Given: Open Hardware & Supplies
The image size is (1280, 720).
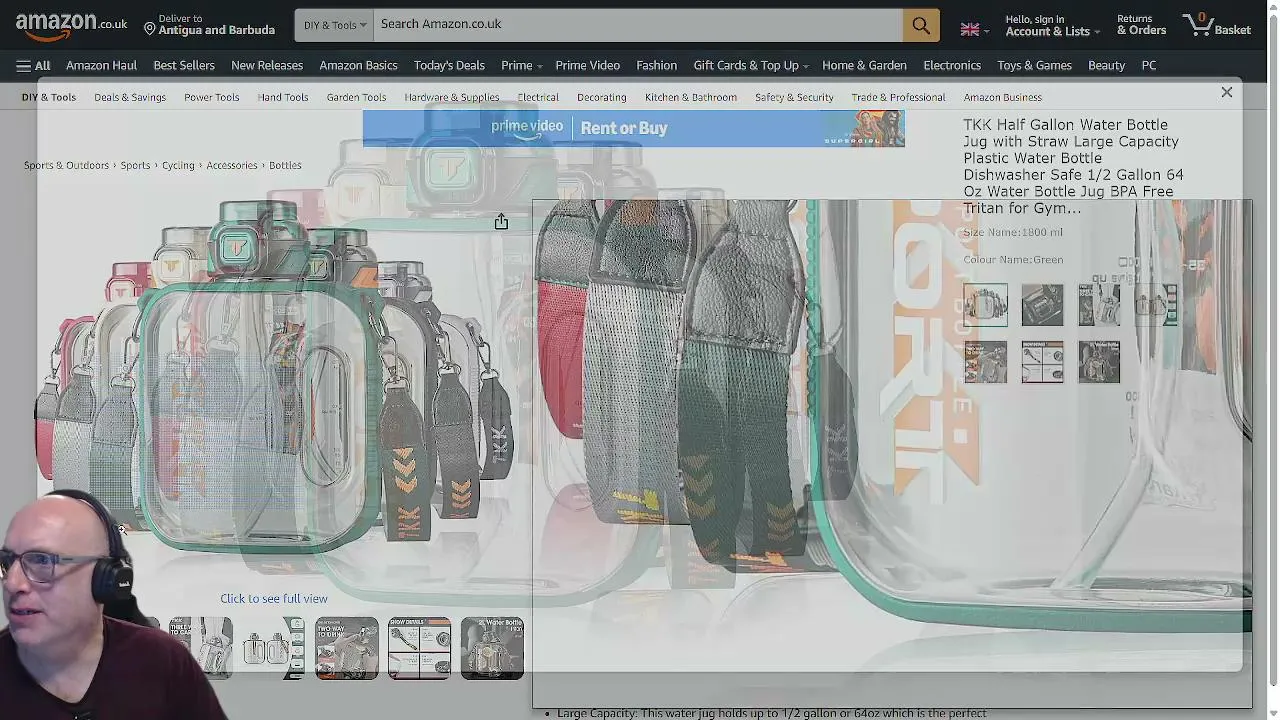Looking at the screenshot, I should 452,98.
